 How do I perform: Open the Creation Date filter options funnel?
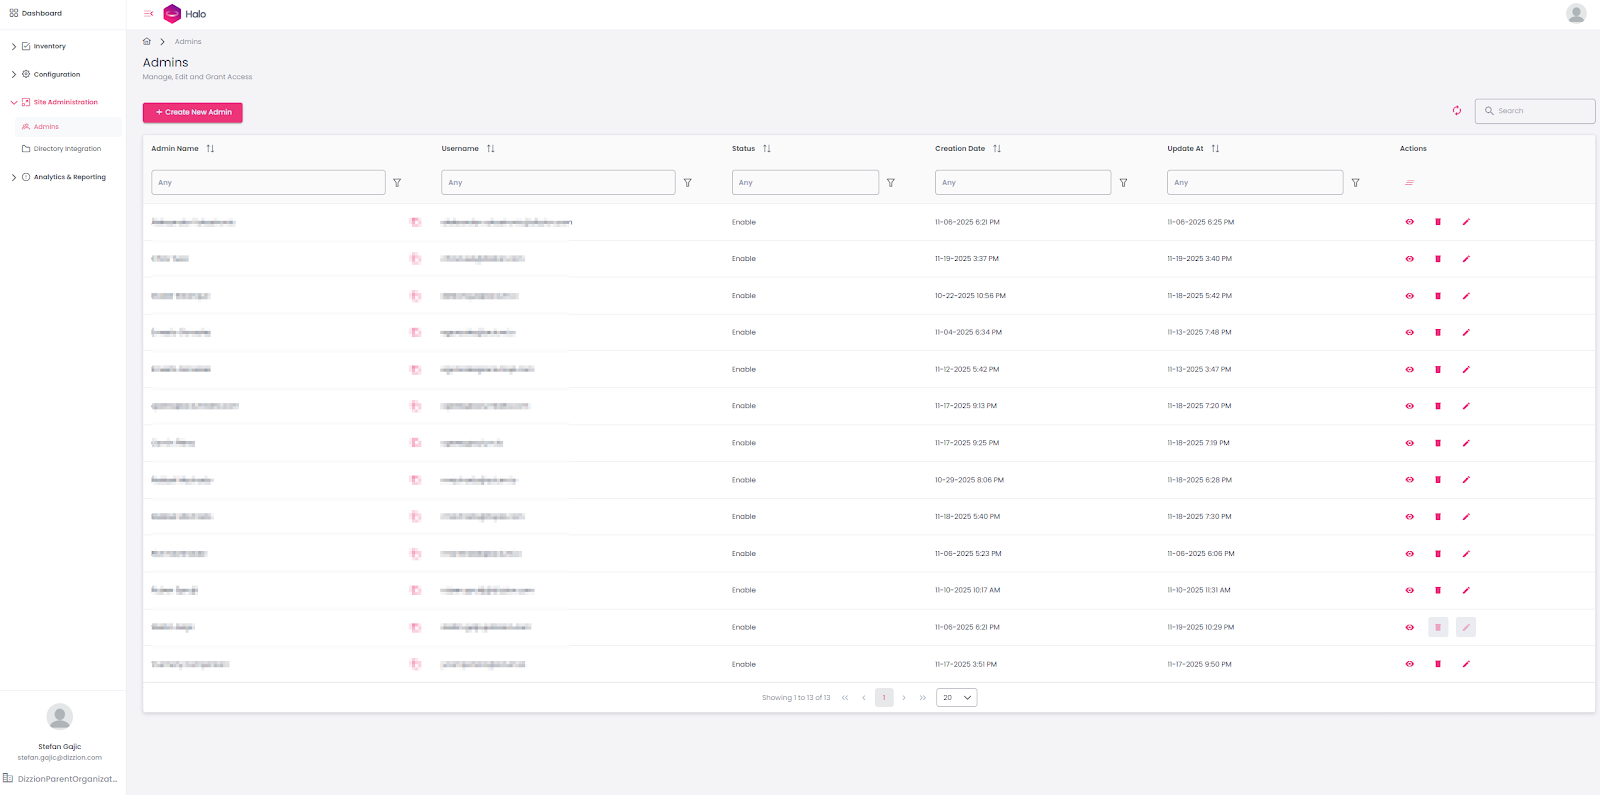(1123, 183)
